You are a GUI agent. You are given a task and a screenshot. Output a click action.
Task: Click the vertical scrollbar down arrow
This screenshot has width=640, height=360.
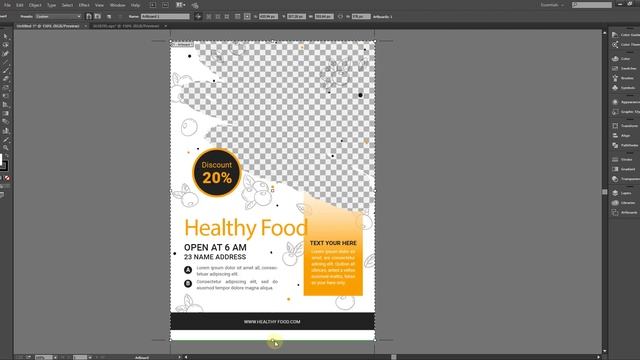click(604, 351)
